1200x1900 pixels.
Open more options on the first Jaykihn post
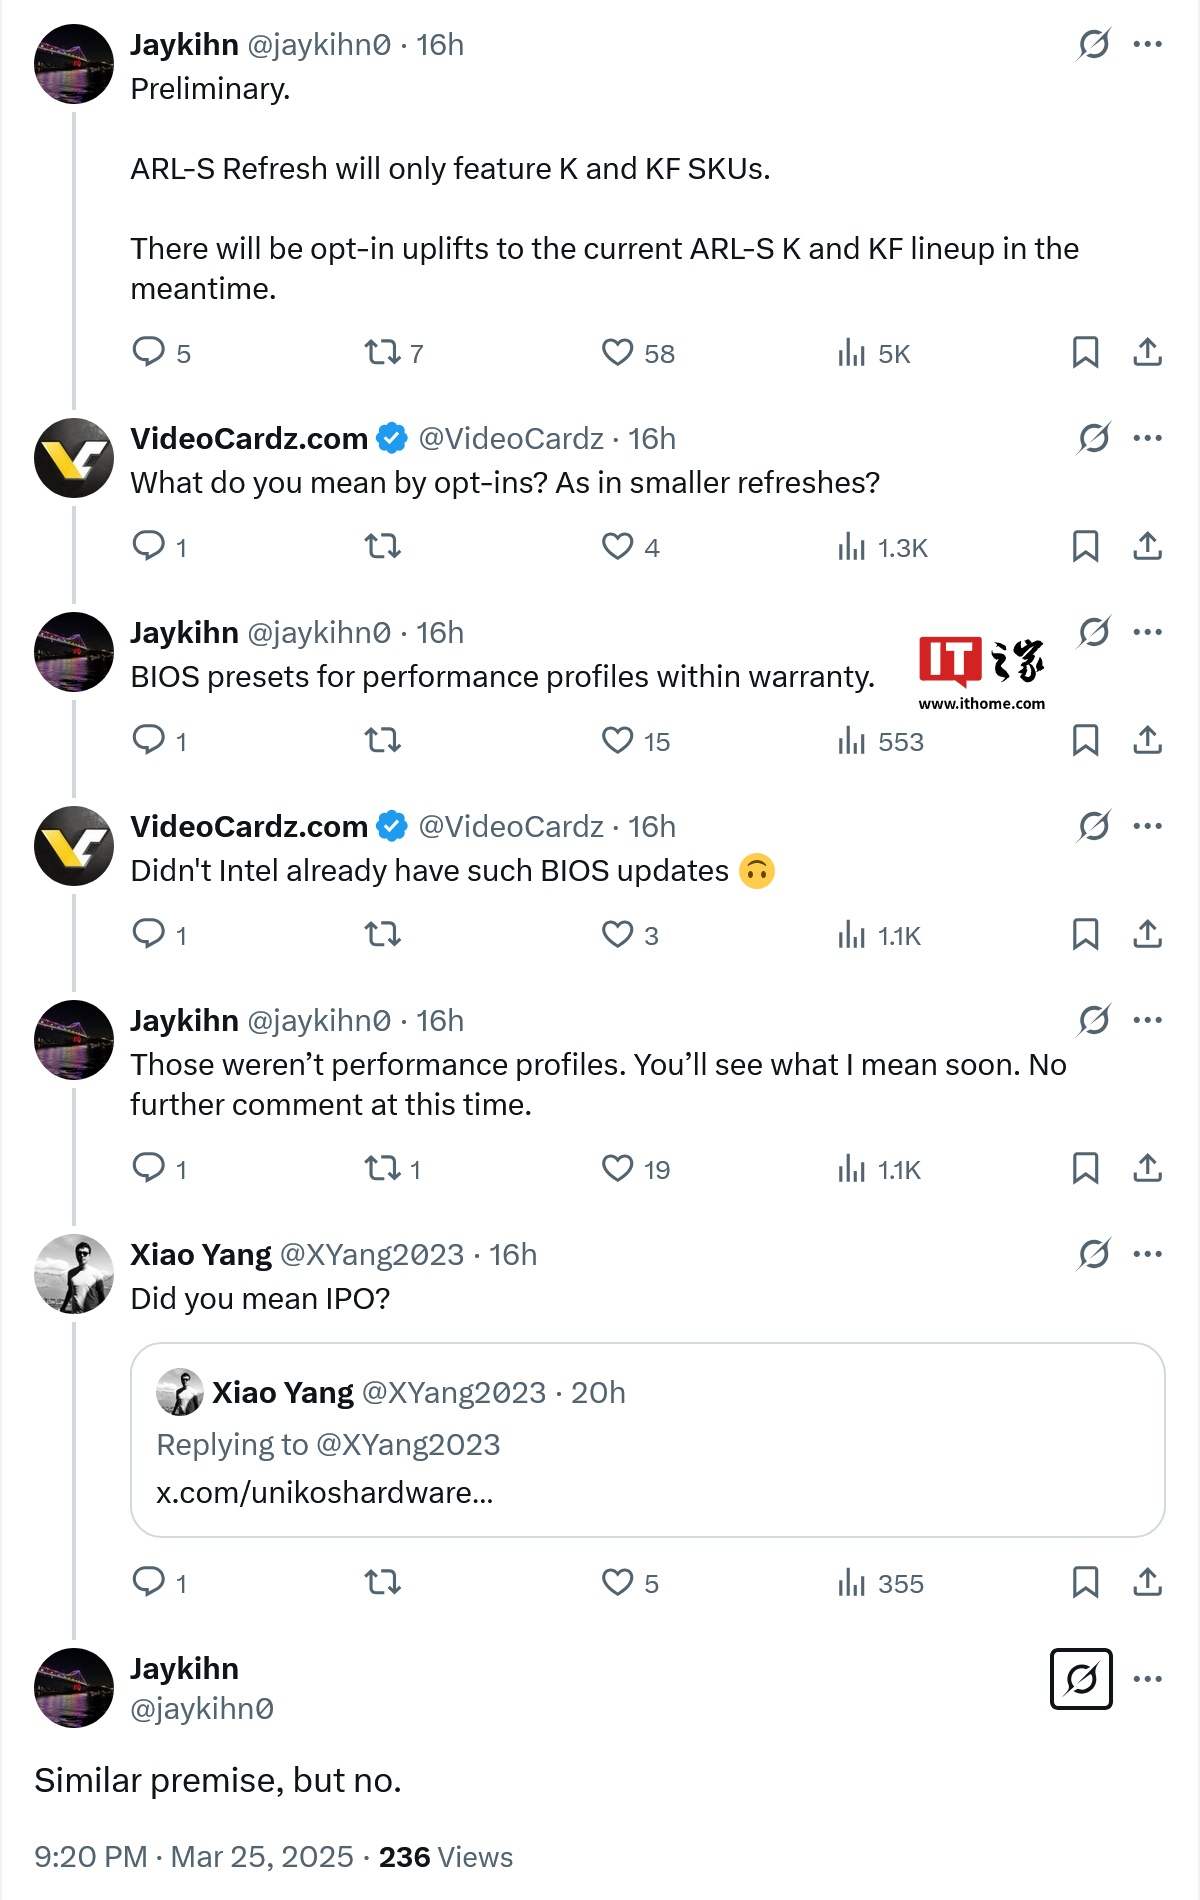[1147, 44]
